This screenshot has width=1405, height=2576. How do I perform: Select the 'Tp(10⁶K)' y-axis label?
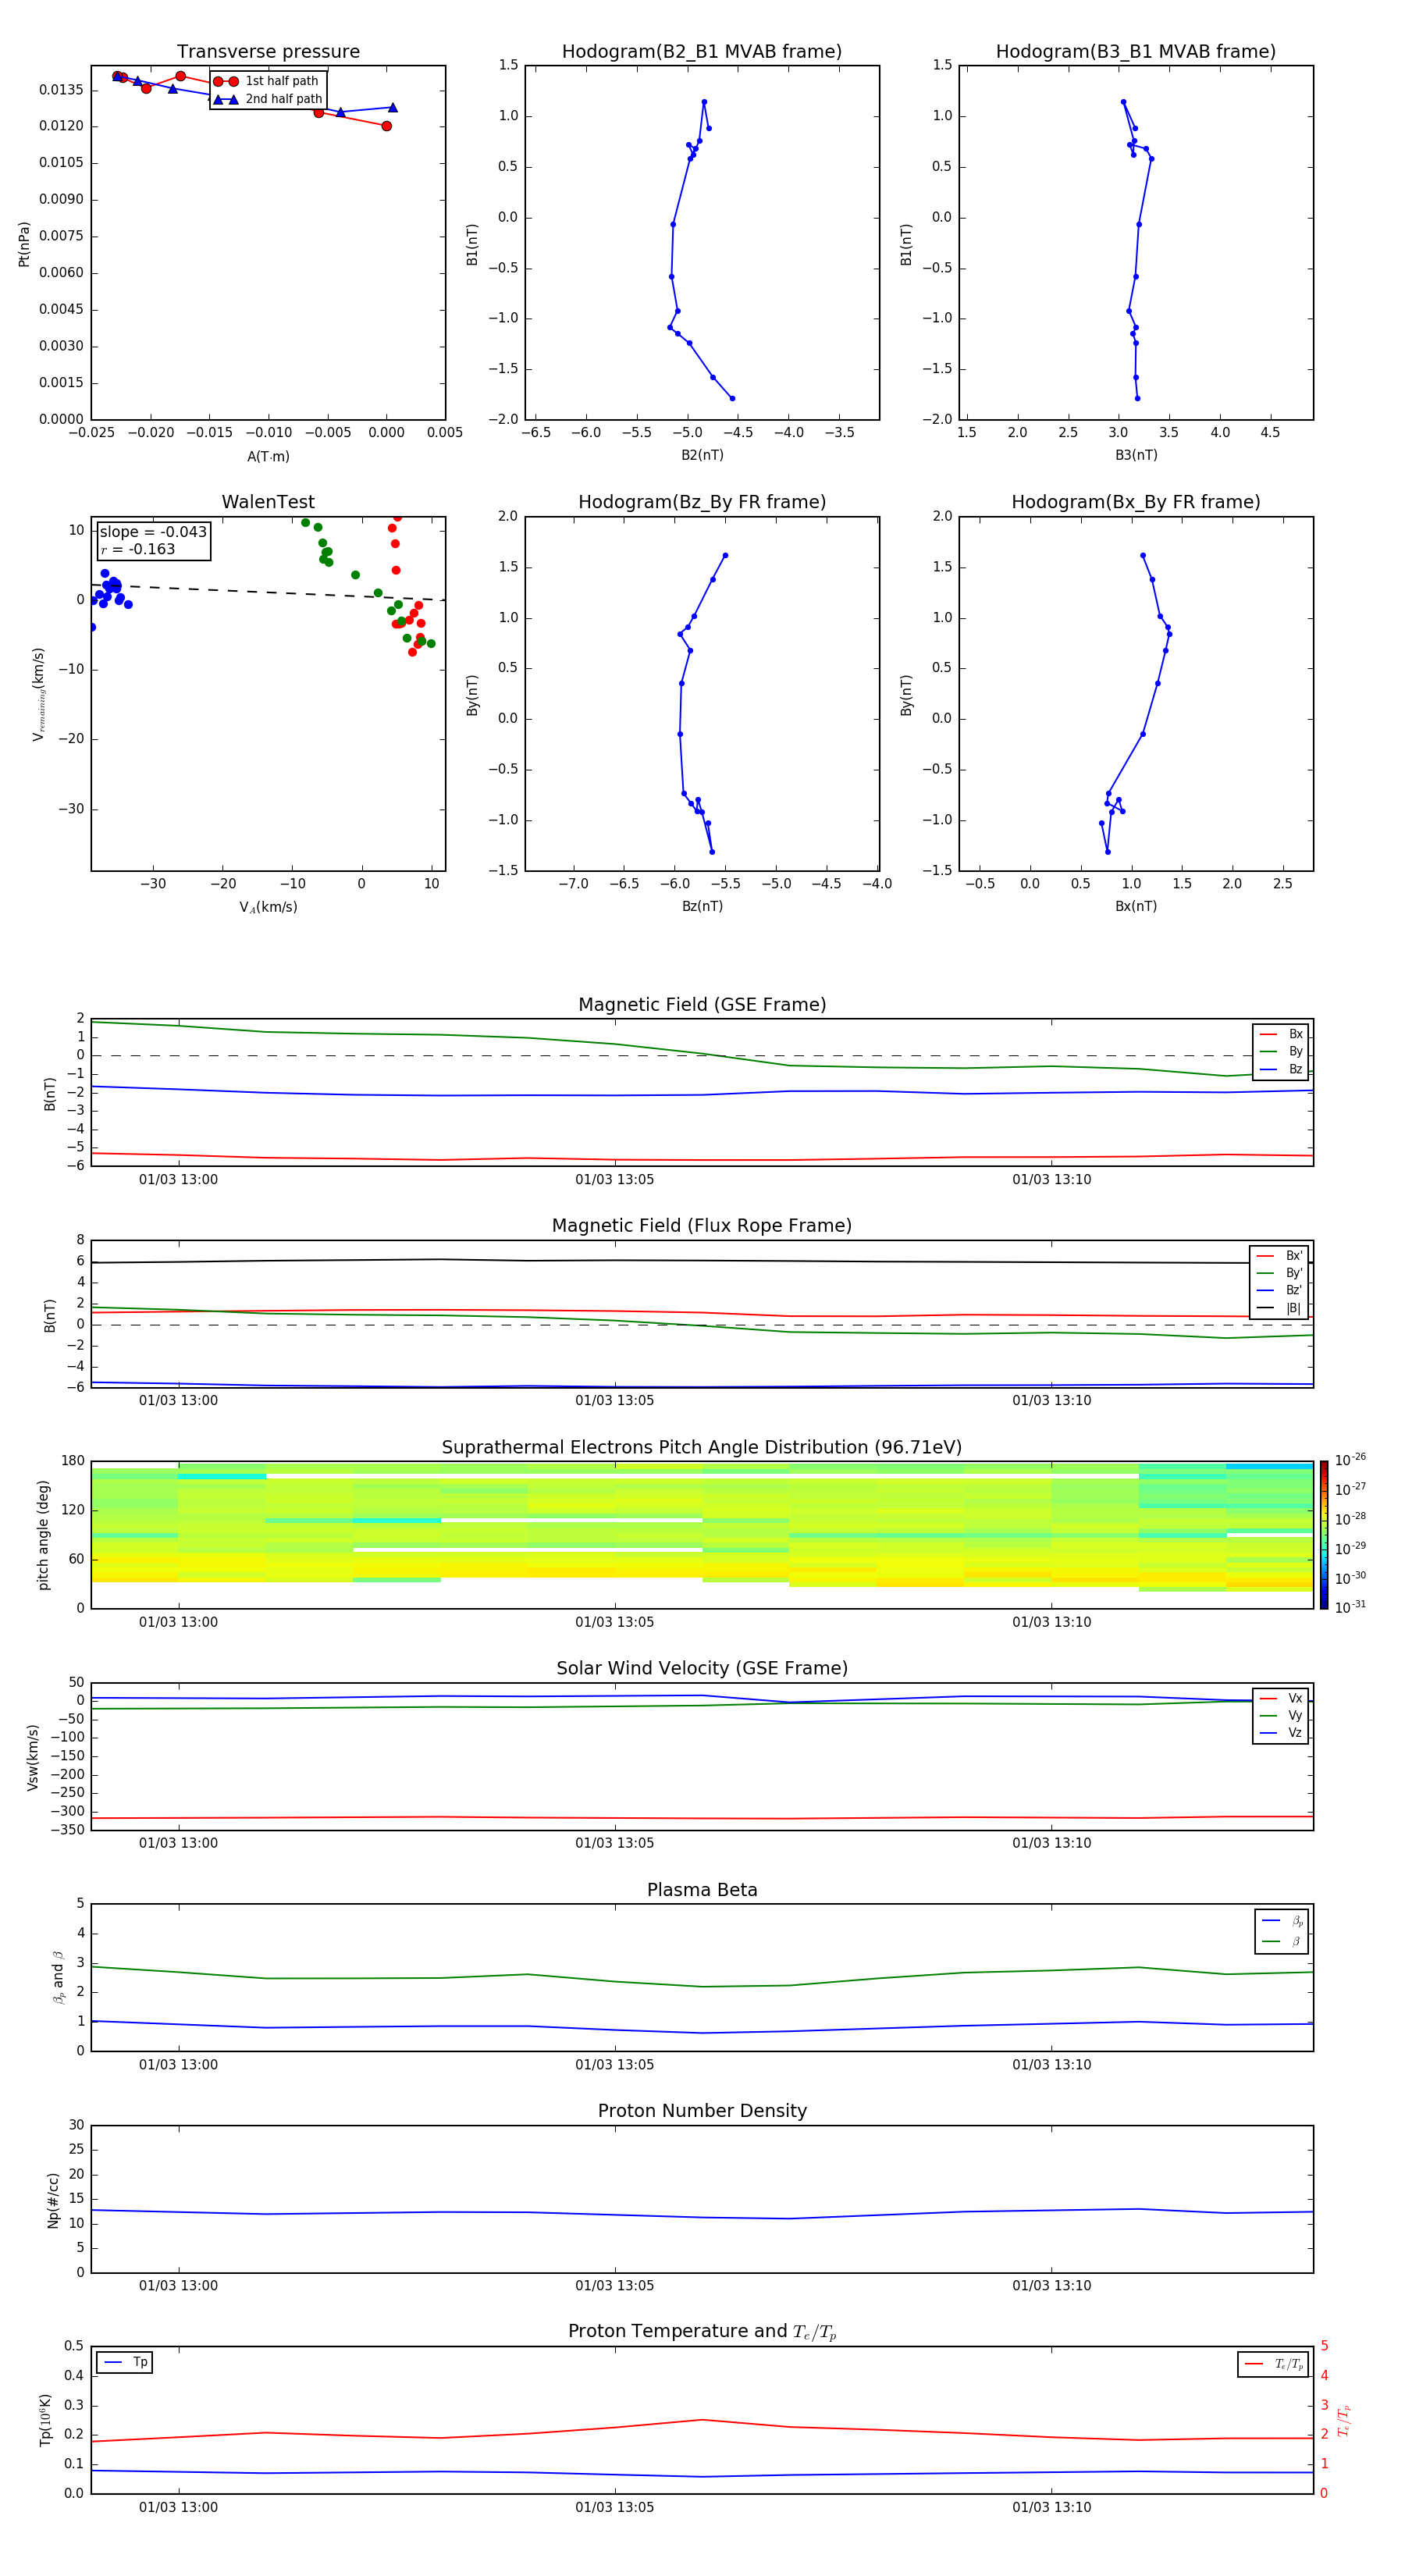coord(45,2420)
